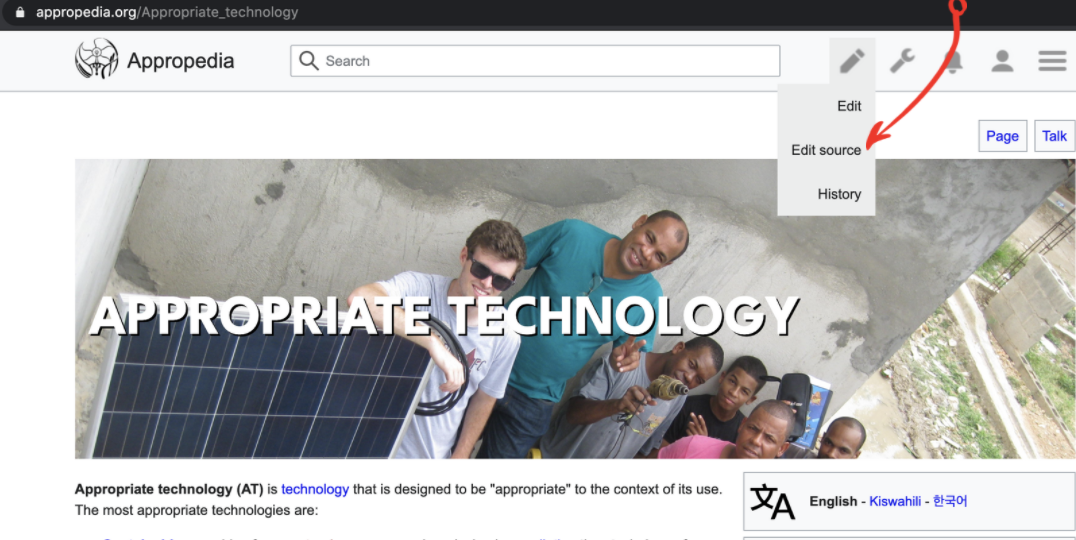Open the wrench tools icon

click(902, 61)
